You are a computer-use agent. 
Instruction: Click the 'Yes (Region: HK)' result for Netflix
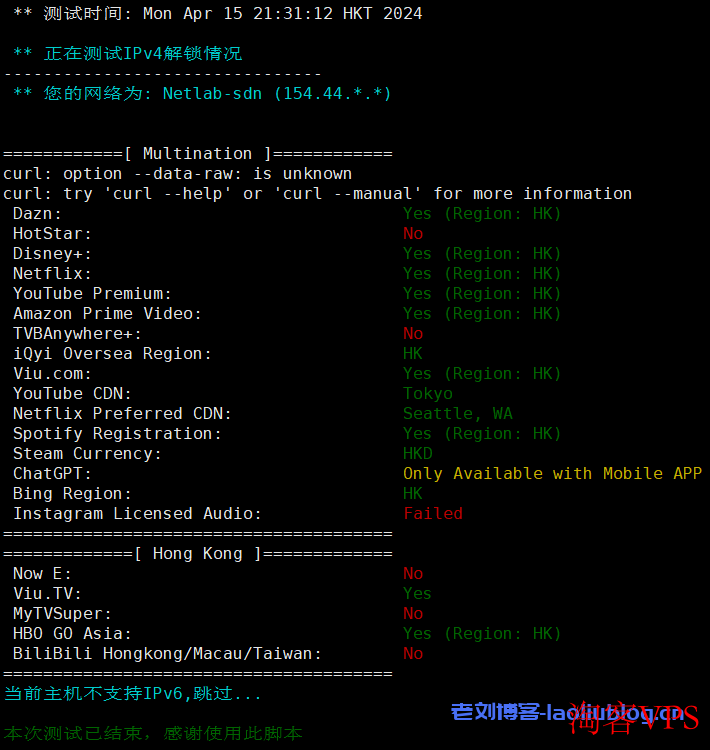[x=482, y=274]
